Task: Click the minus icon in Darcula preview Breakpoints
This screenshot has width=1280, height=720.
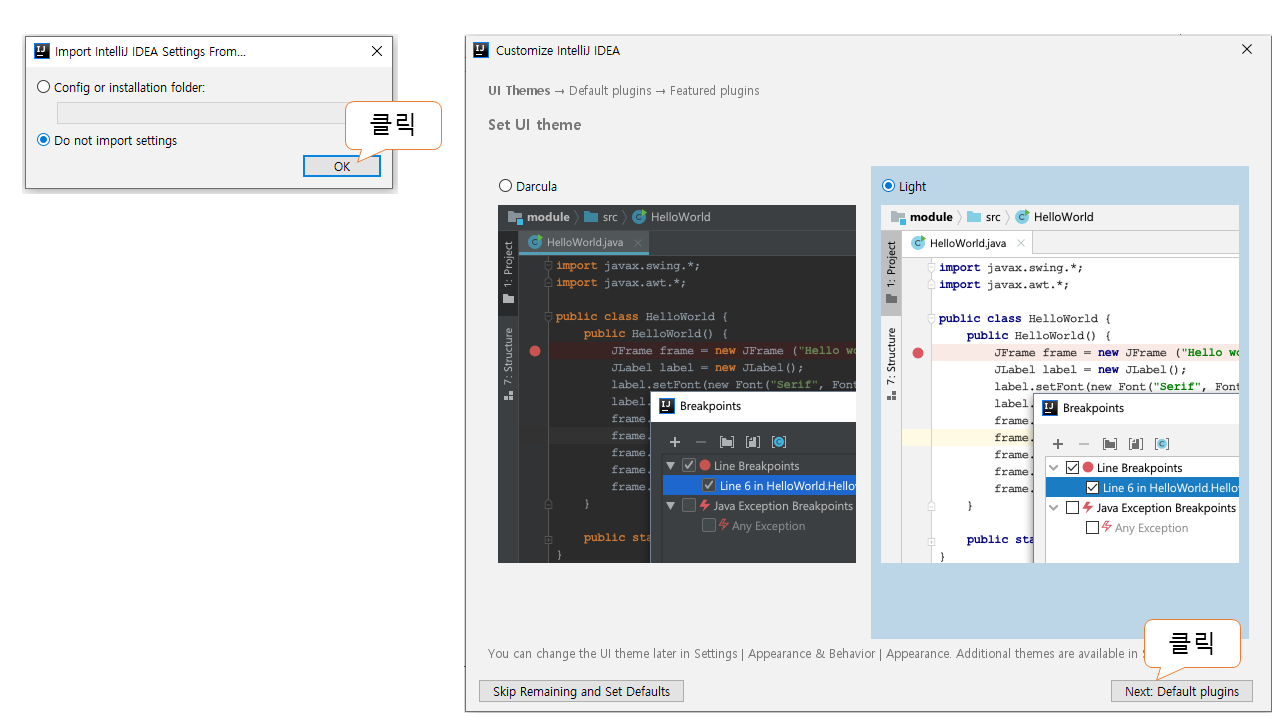Action: click(701, 442)
